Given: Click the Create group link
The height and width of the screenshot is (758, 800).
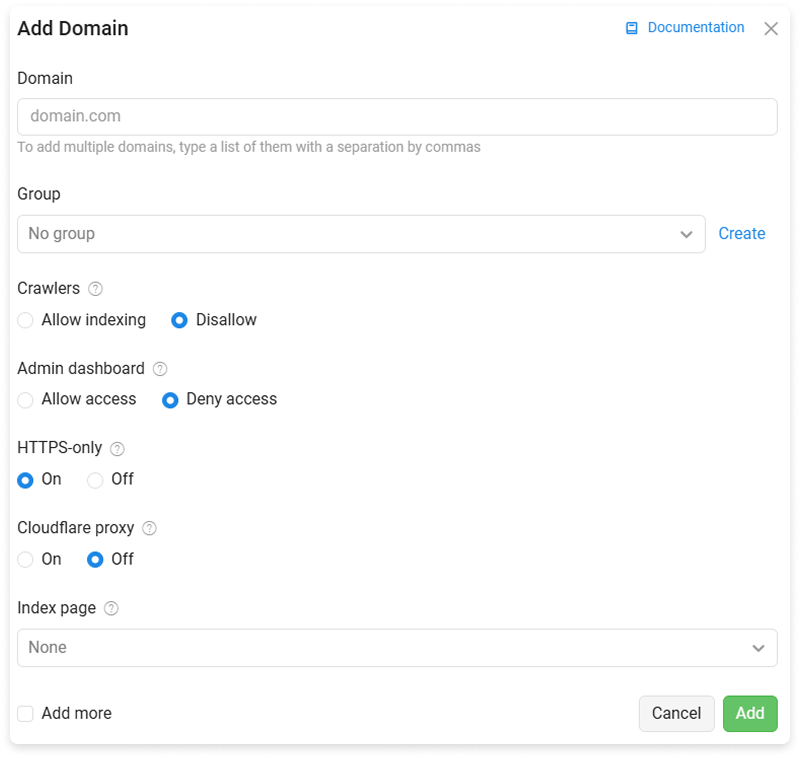Looking at the screenshot, I should (742, 233).
